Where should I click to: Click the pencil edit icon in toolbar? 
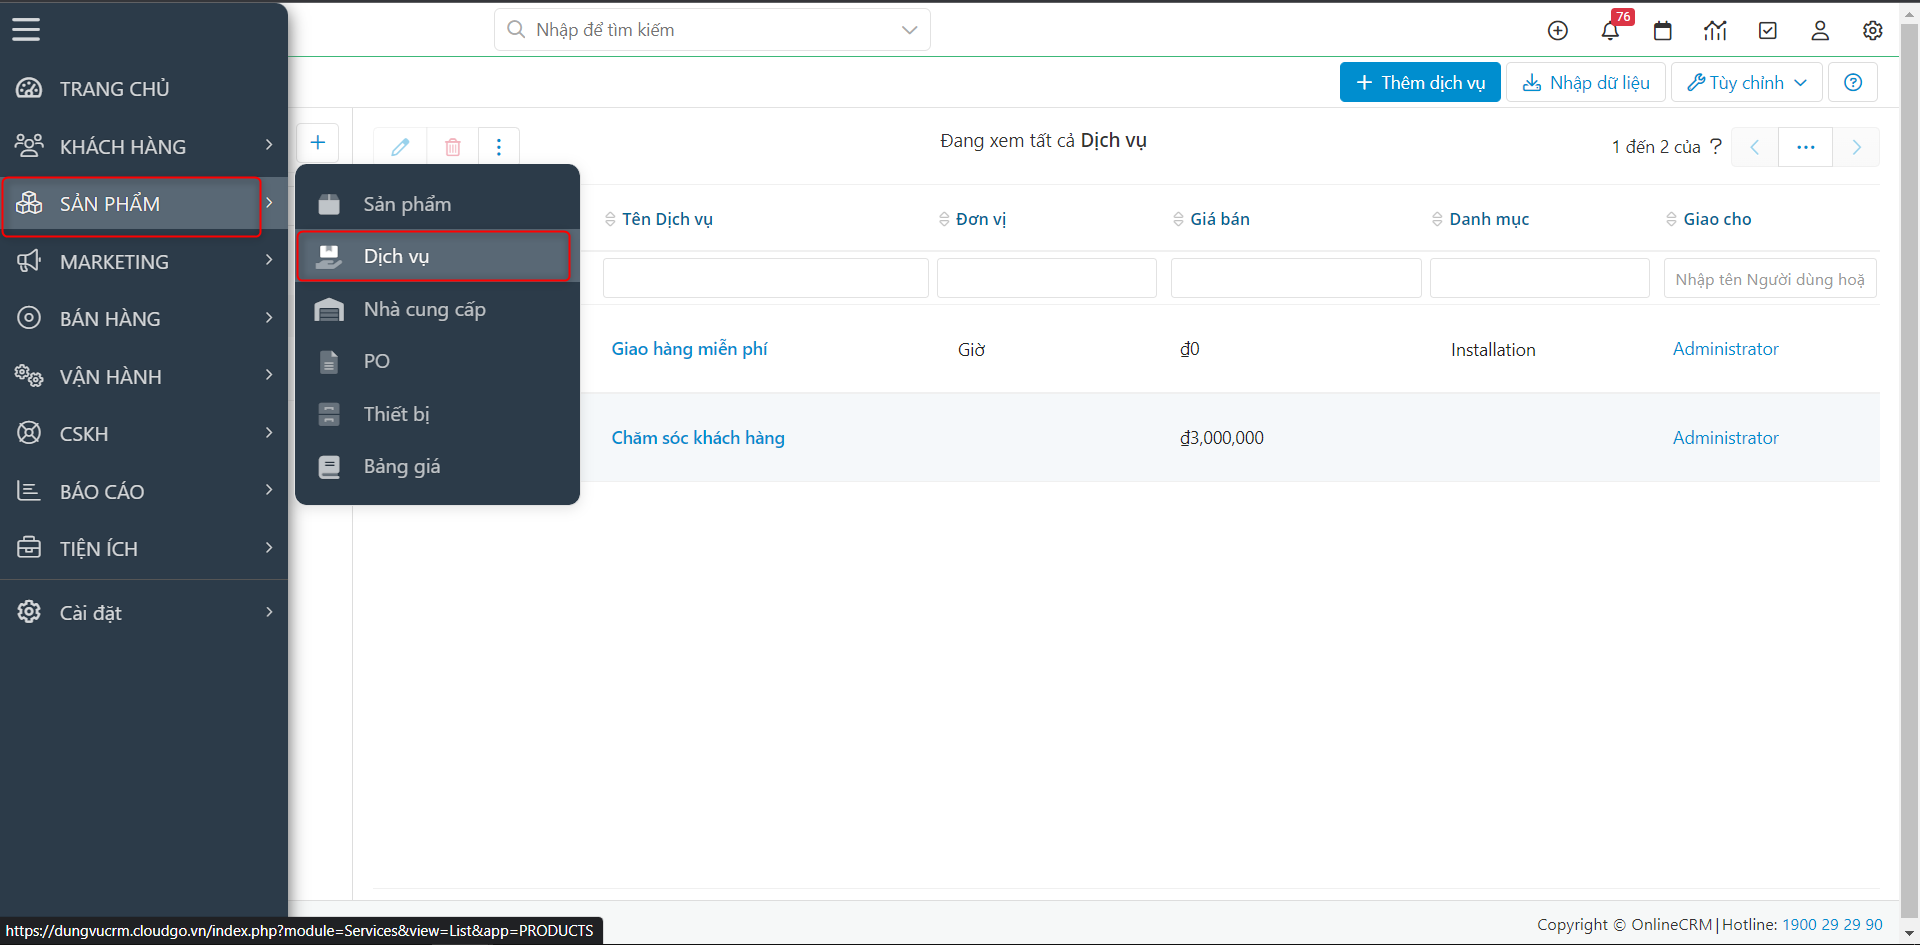[400, 147]
